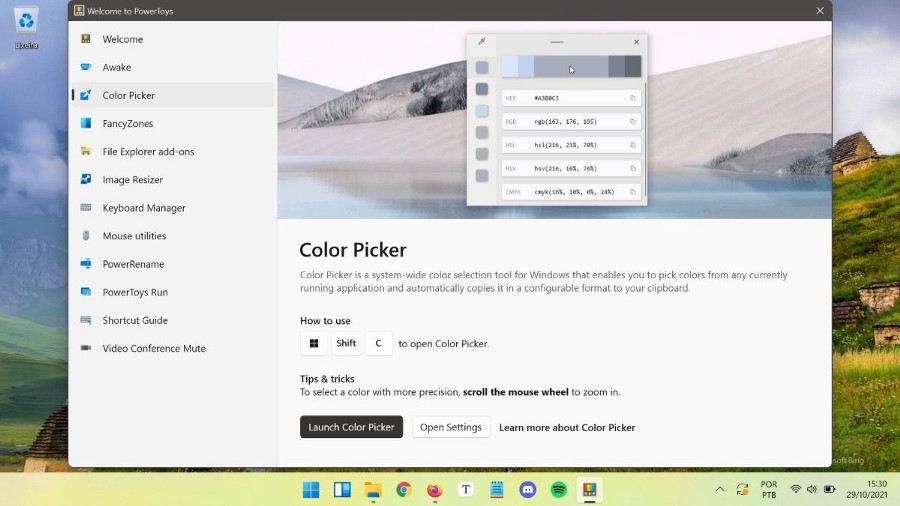Click the Windows key shortcut tile
The width and height of the screenshot is (900, 506).
[x=314, y=343]
